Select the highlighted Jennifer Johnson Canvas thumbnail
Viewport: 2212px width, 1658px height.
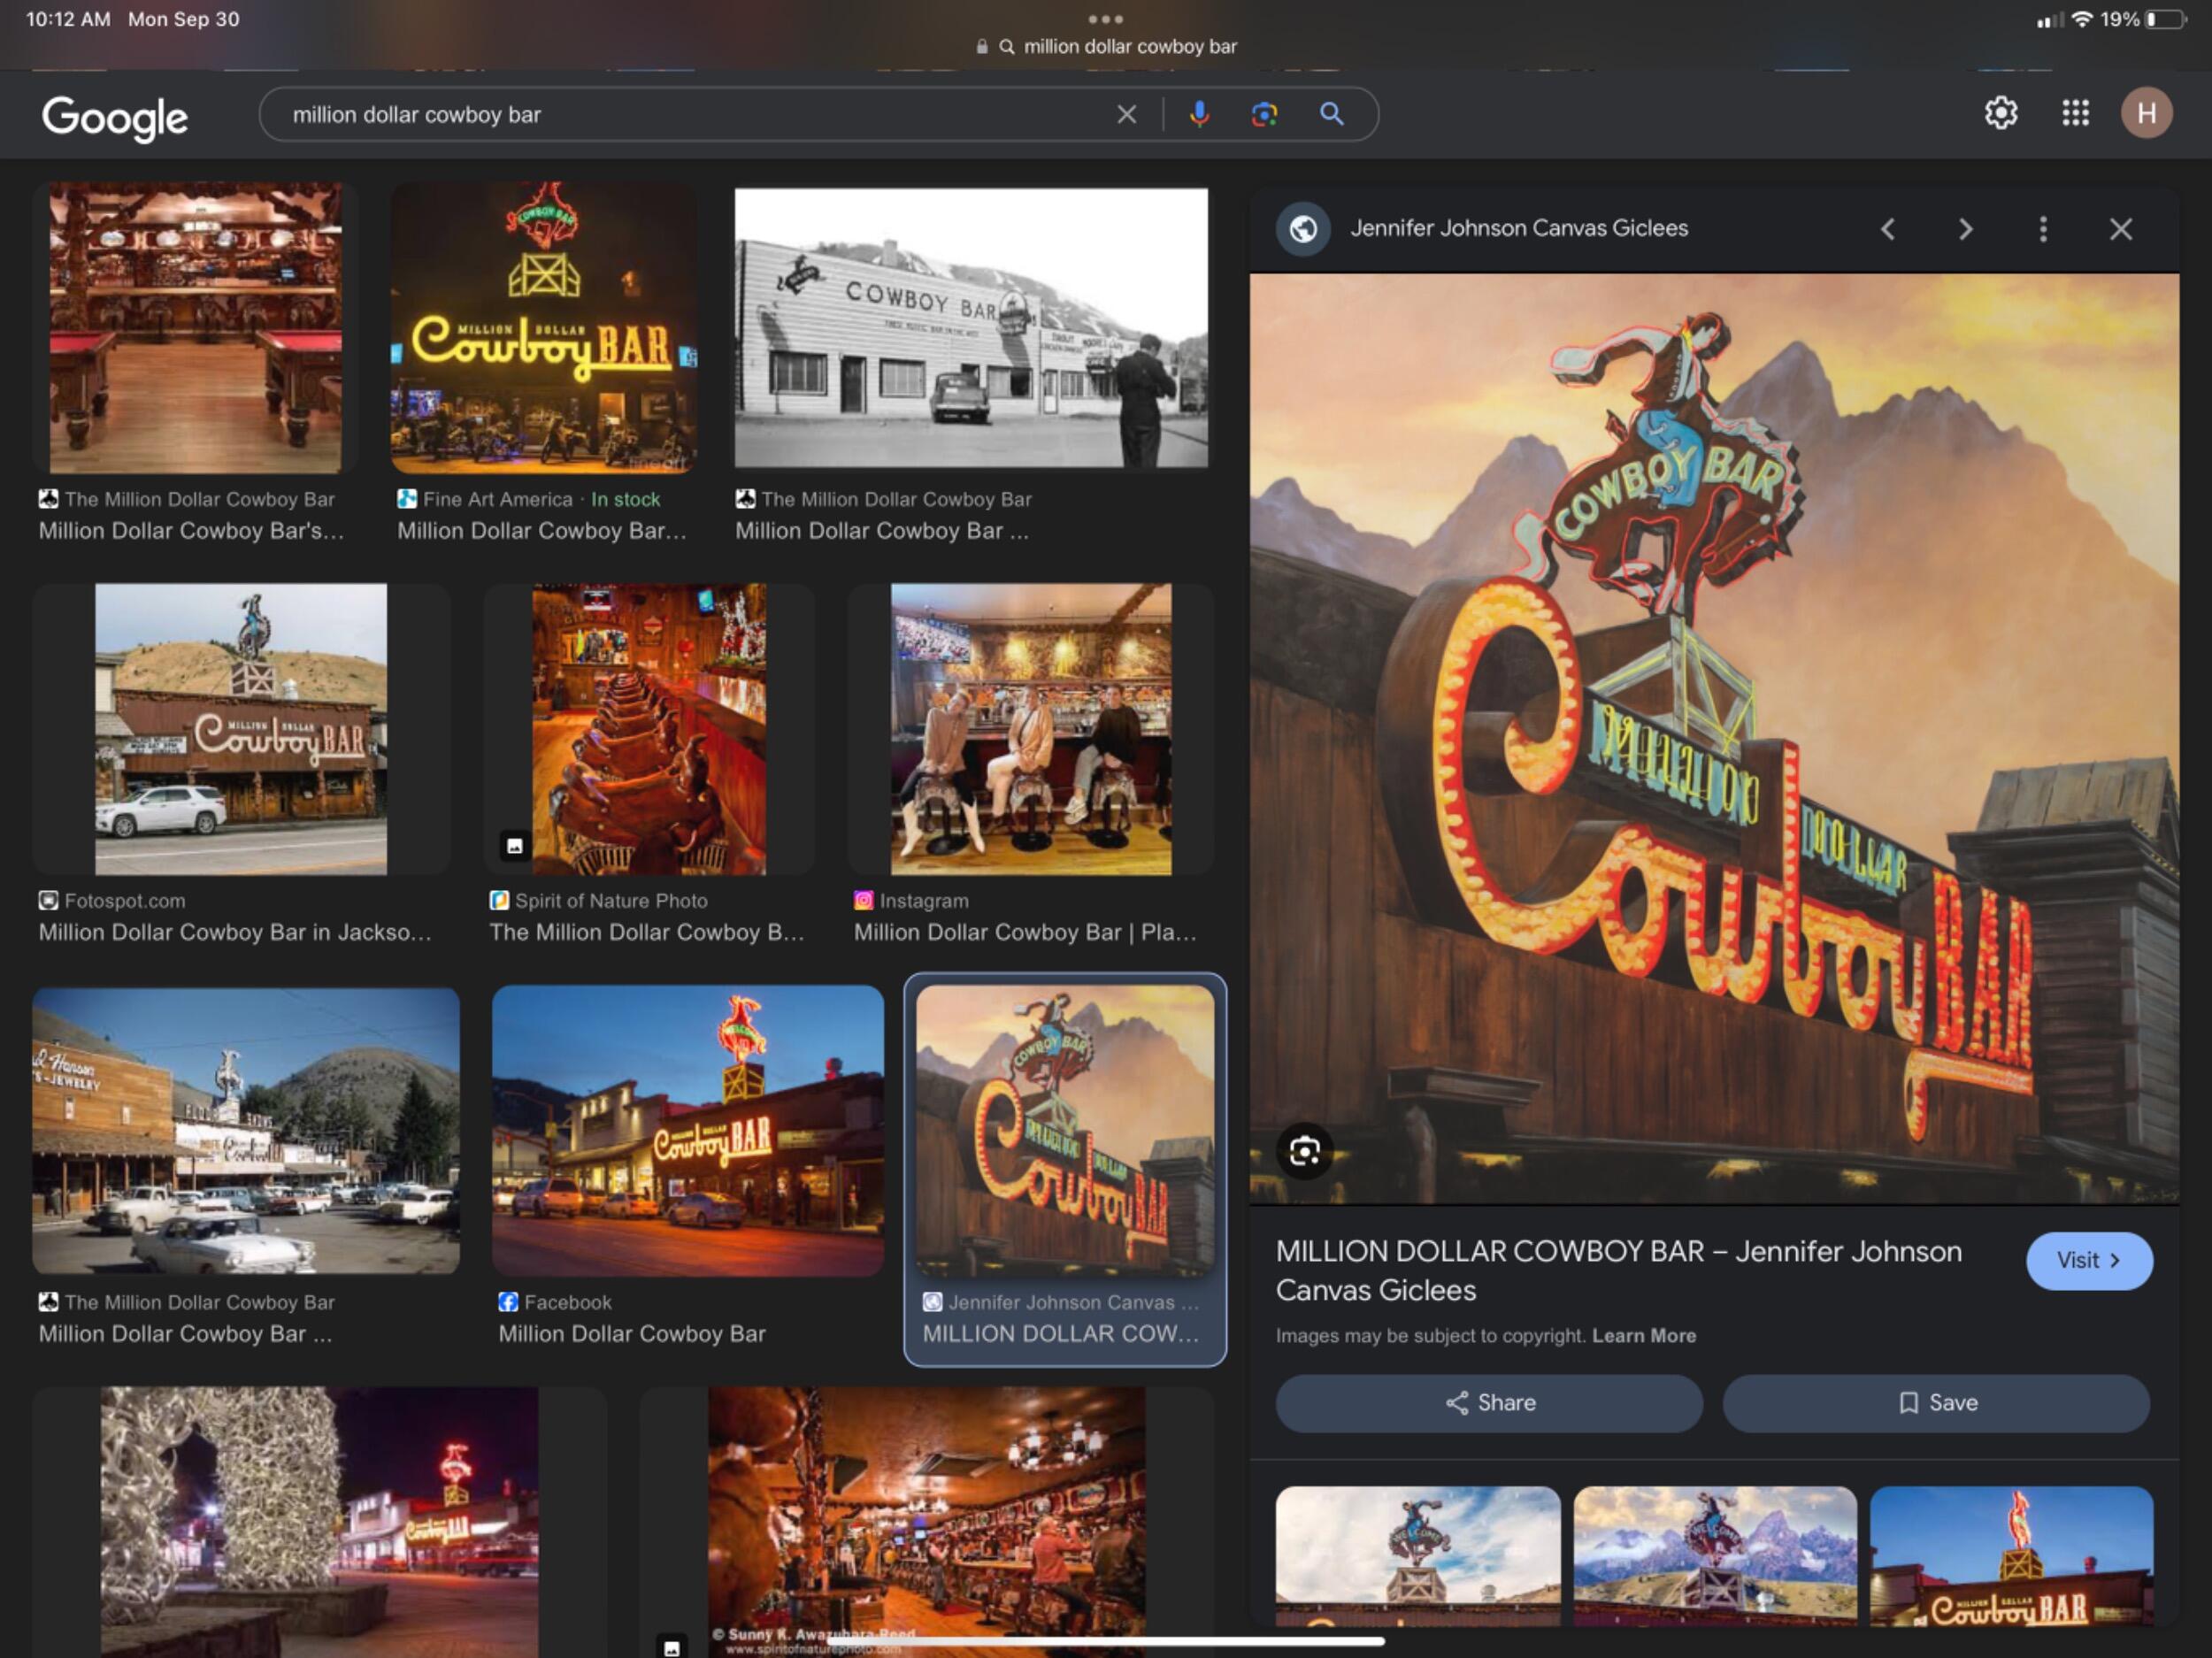pyautogui.click(x=1064, y=1130)
